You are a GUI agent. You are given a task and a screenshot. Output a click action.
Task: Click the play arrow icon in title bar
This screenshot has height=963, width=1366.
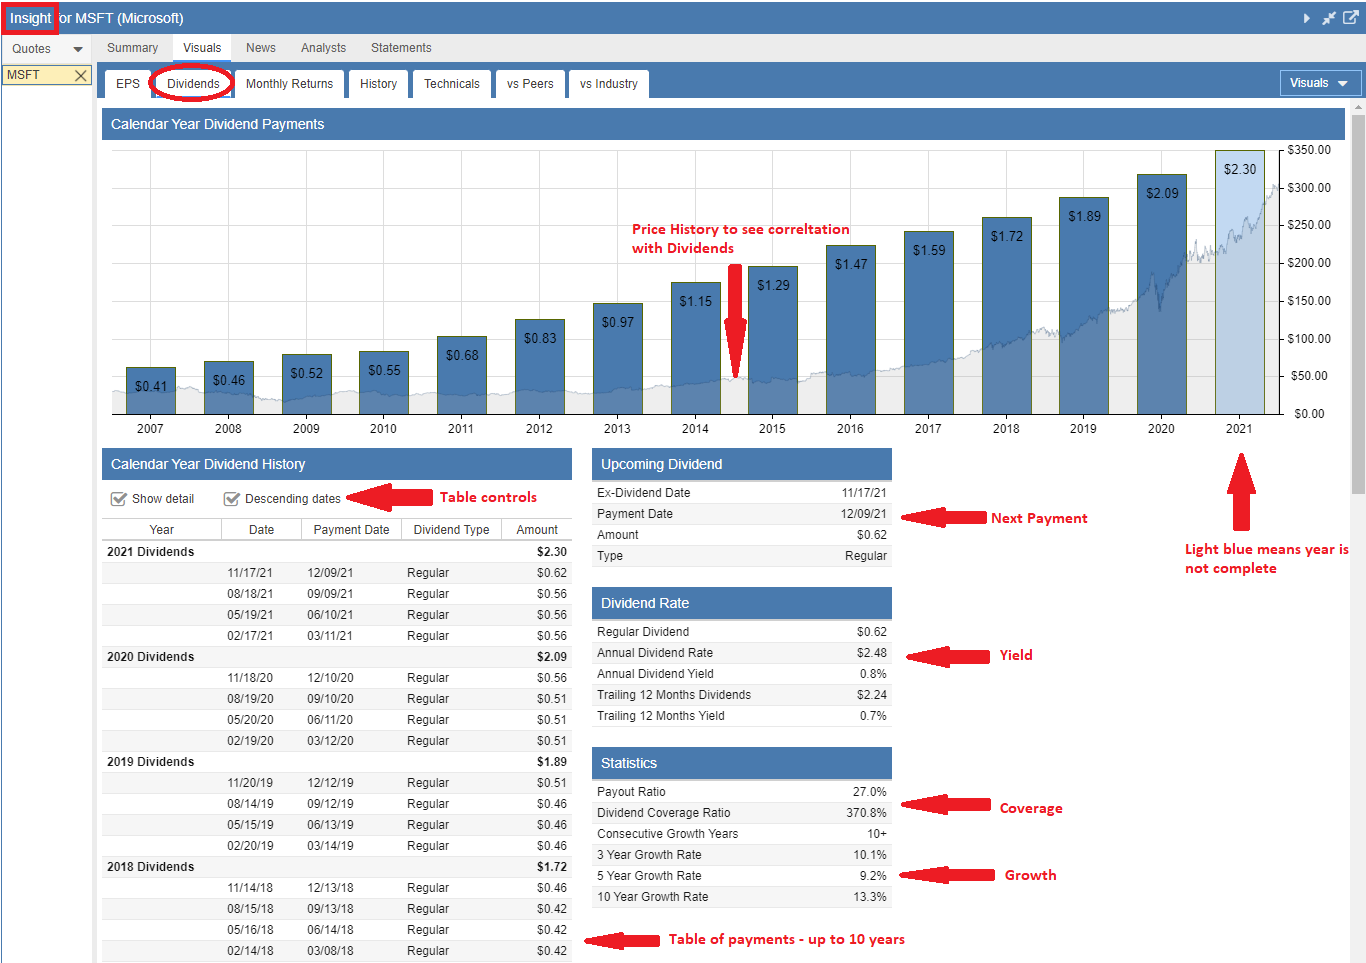[x=1307, y=18]
